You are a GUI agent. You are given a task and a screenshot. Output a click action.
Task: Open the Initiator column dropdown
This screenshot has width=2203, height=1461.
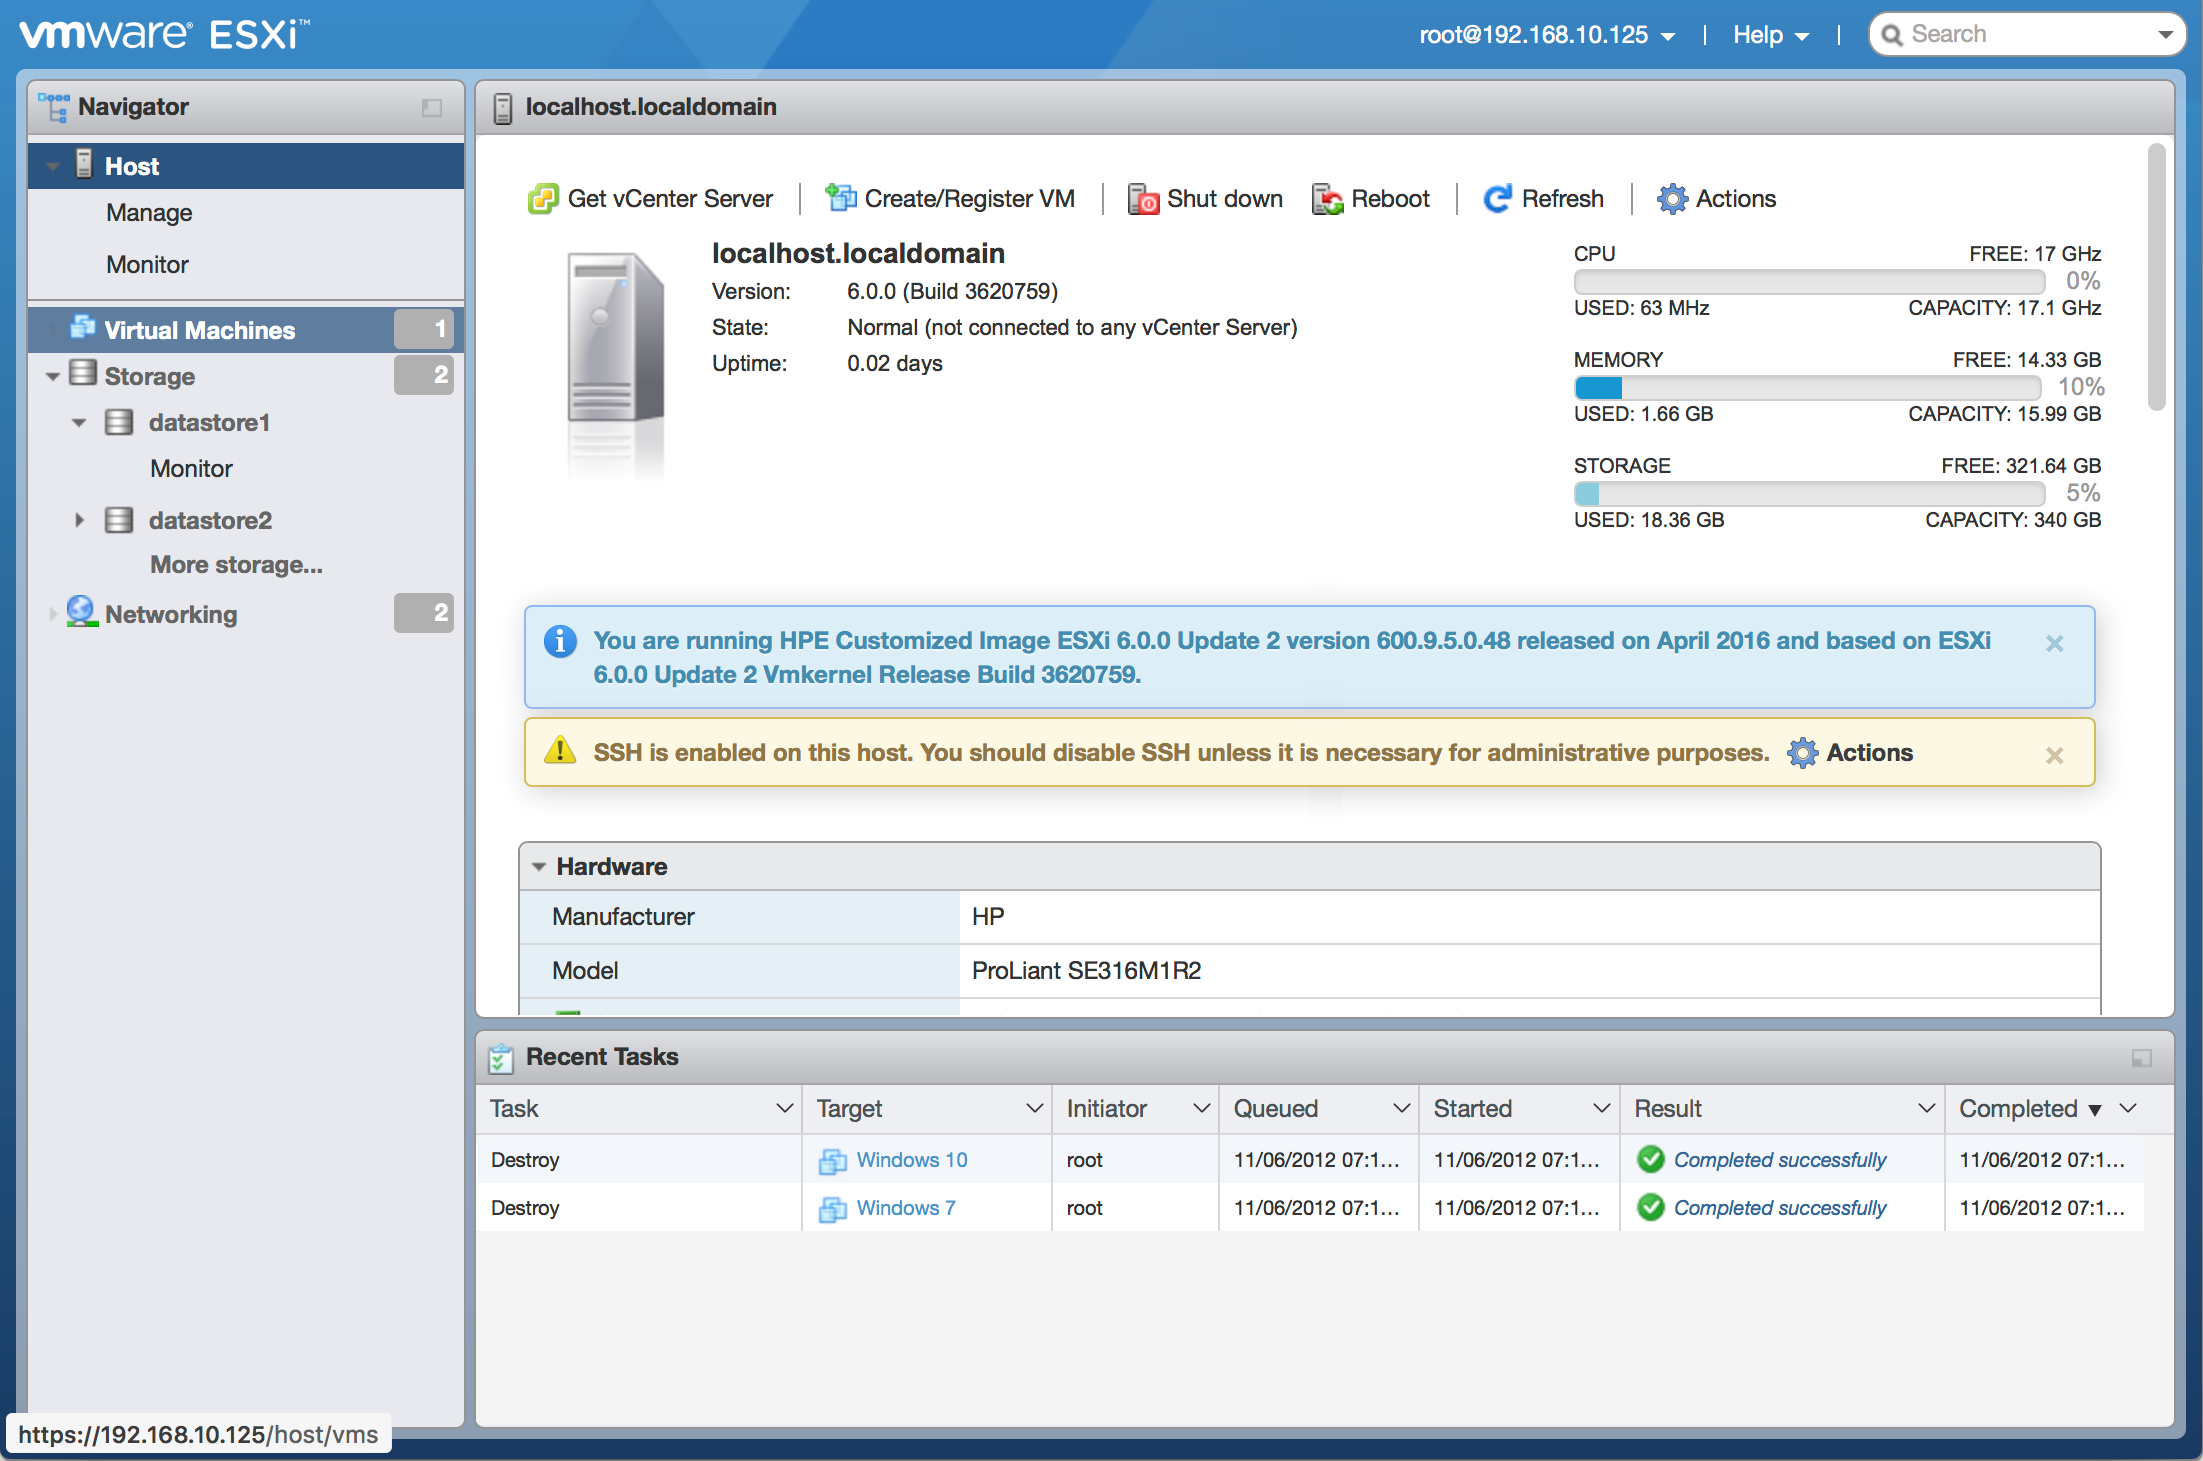[1201, 1109]
